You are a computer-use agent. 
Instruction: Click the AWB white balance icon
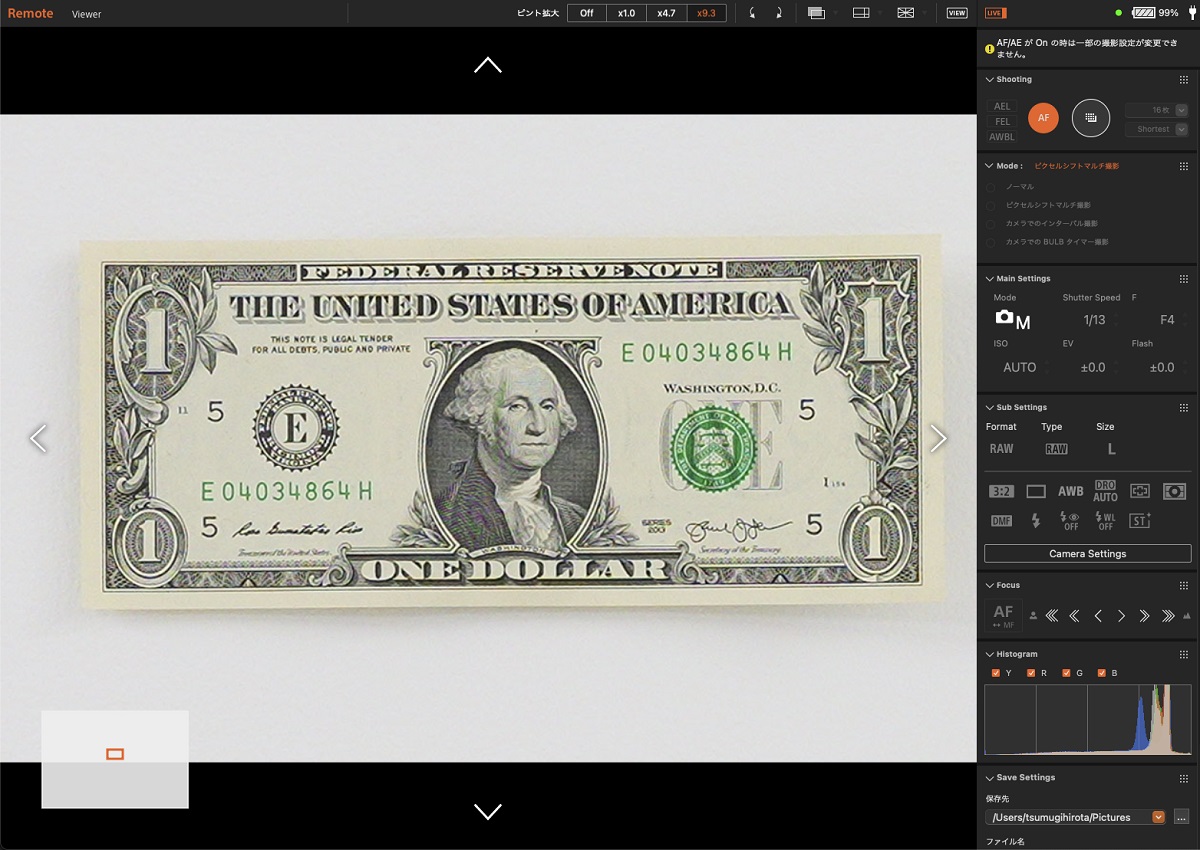(1070, 491)
